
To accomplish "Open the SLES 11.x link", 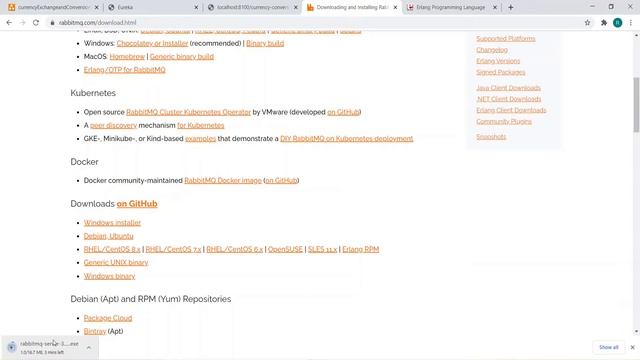I will click(322, 249).
